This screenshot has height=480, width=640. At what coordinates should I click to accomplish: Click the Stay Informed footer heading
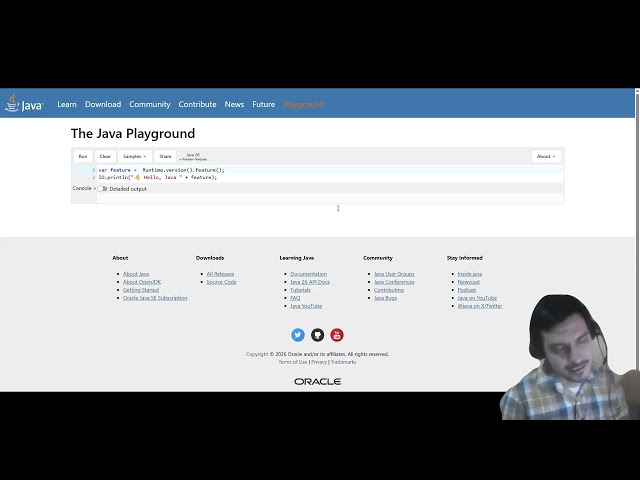[464, 258]
